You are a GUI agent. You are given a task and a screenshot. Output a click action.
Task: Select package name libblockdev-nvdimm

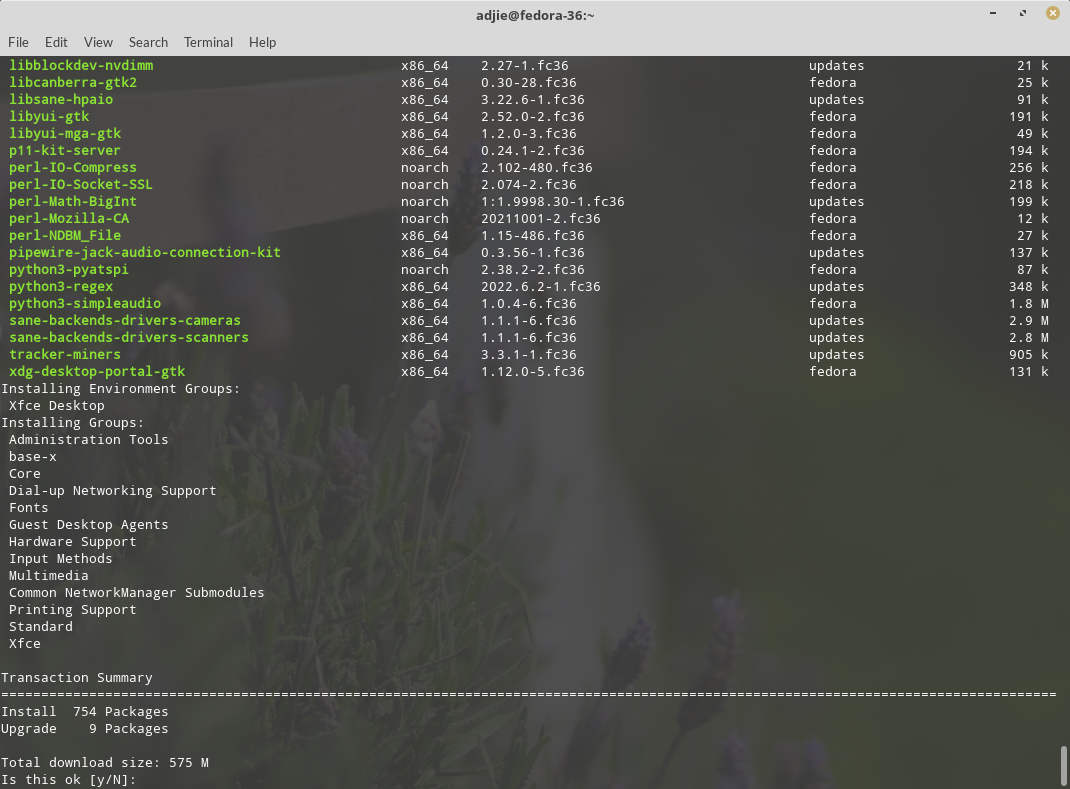tap(81, 66)
